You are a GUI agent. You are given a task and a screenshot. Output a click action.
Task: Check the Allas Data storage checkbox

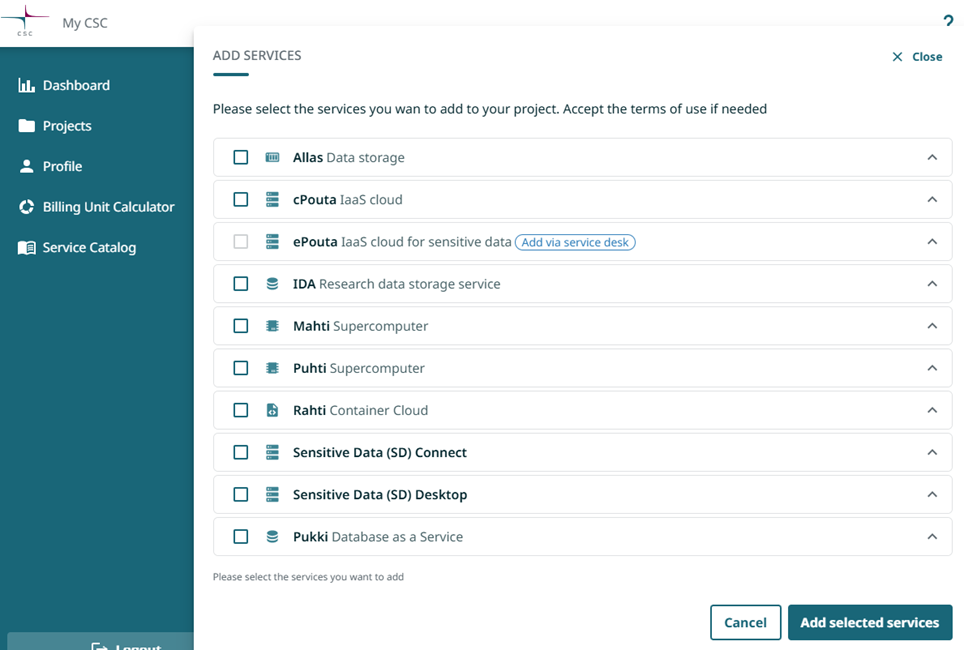point(241,157)
